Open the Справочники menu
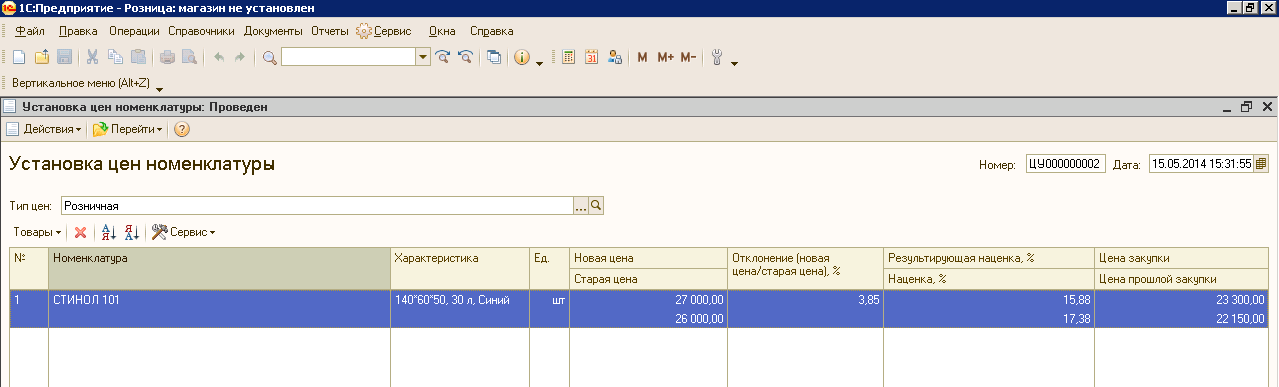The image size is (1279, 387). coord(201,31)
